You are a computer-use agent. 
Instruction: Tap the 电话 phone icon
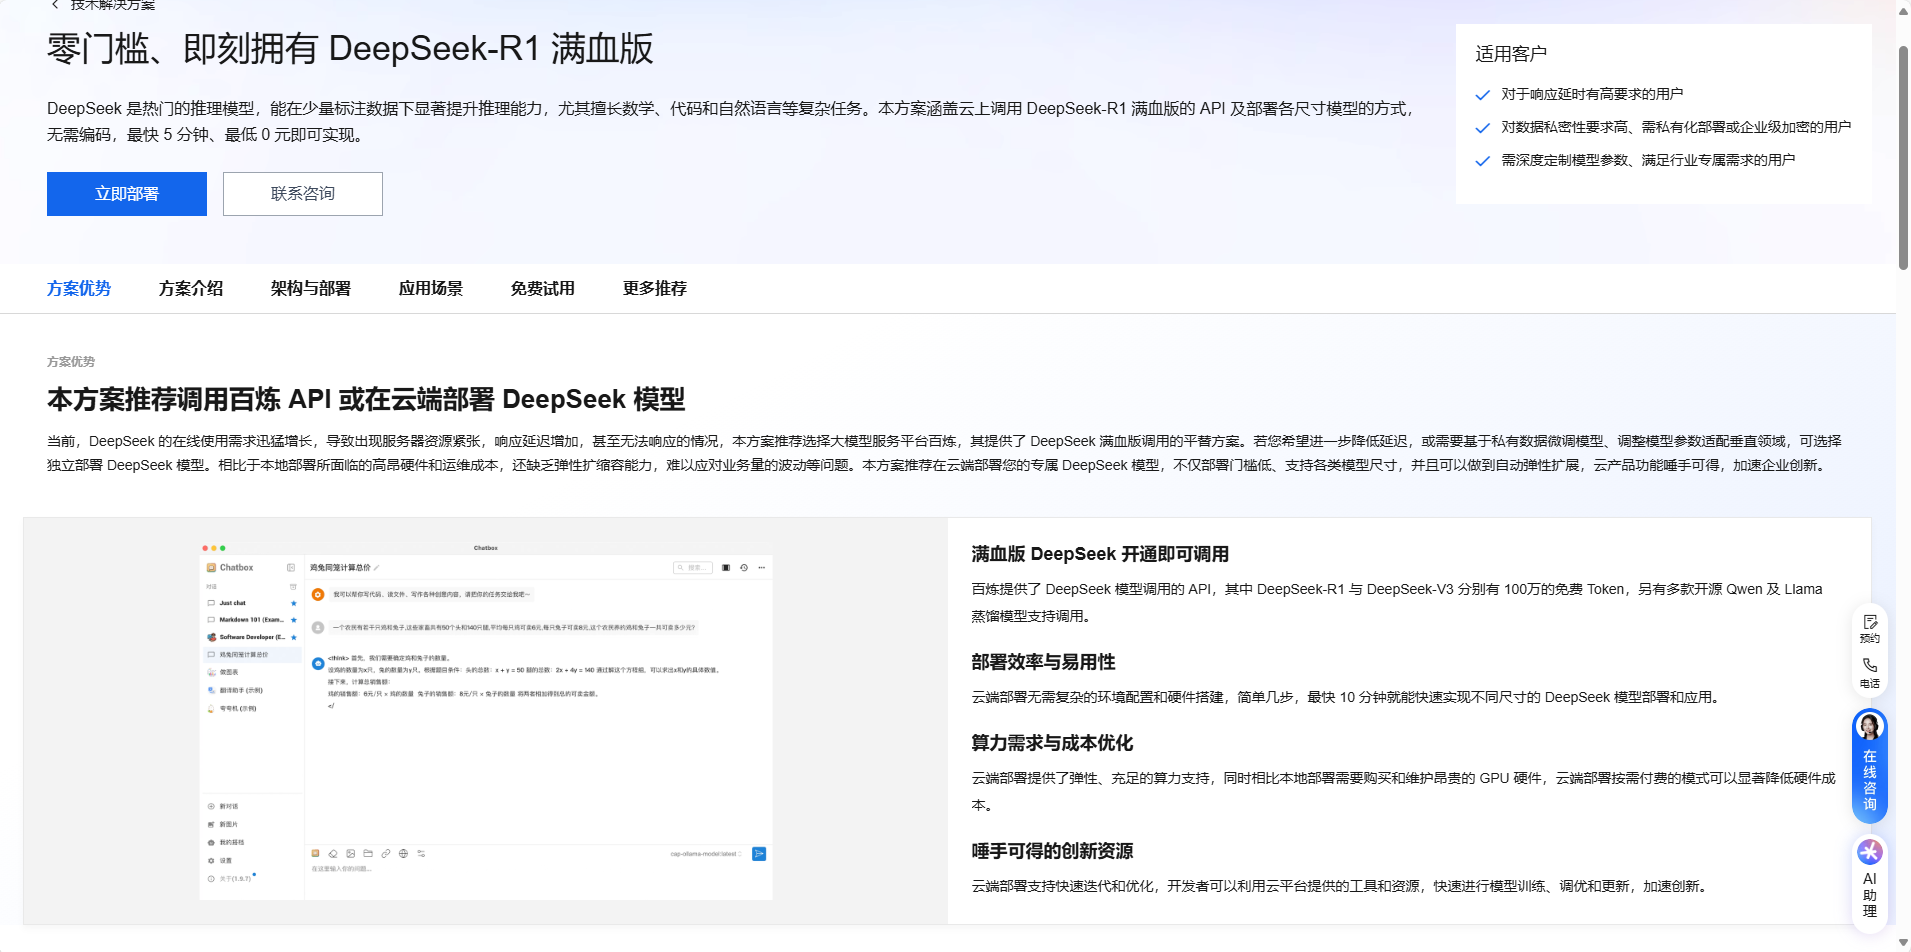click(x=1869, y=672)
